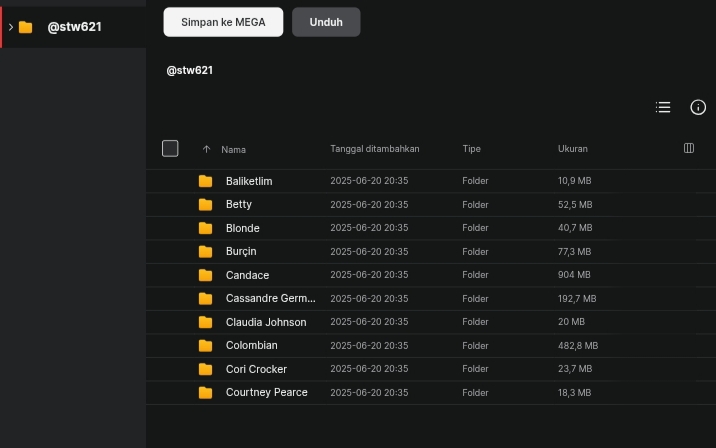This screenshot has height=448, width=716.
Task: Toggle the sort direction arrow by Nama
Action: 206,149
